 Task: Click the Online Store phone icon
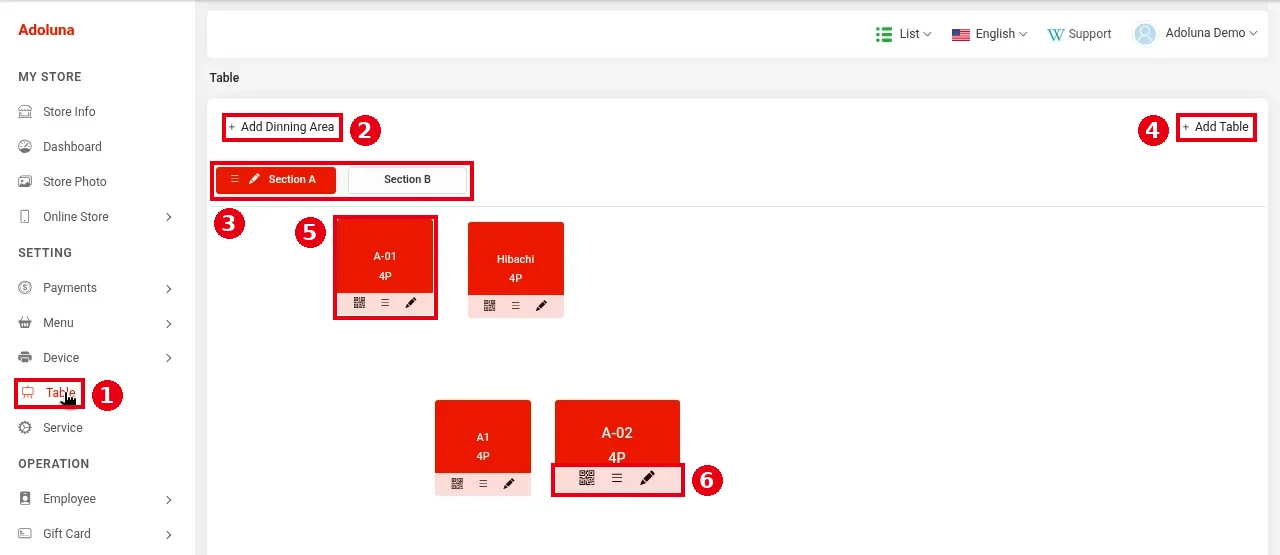click(25, 217)
